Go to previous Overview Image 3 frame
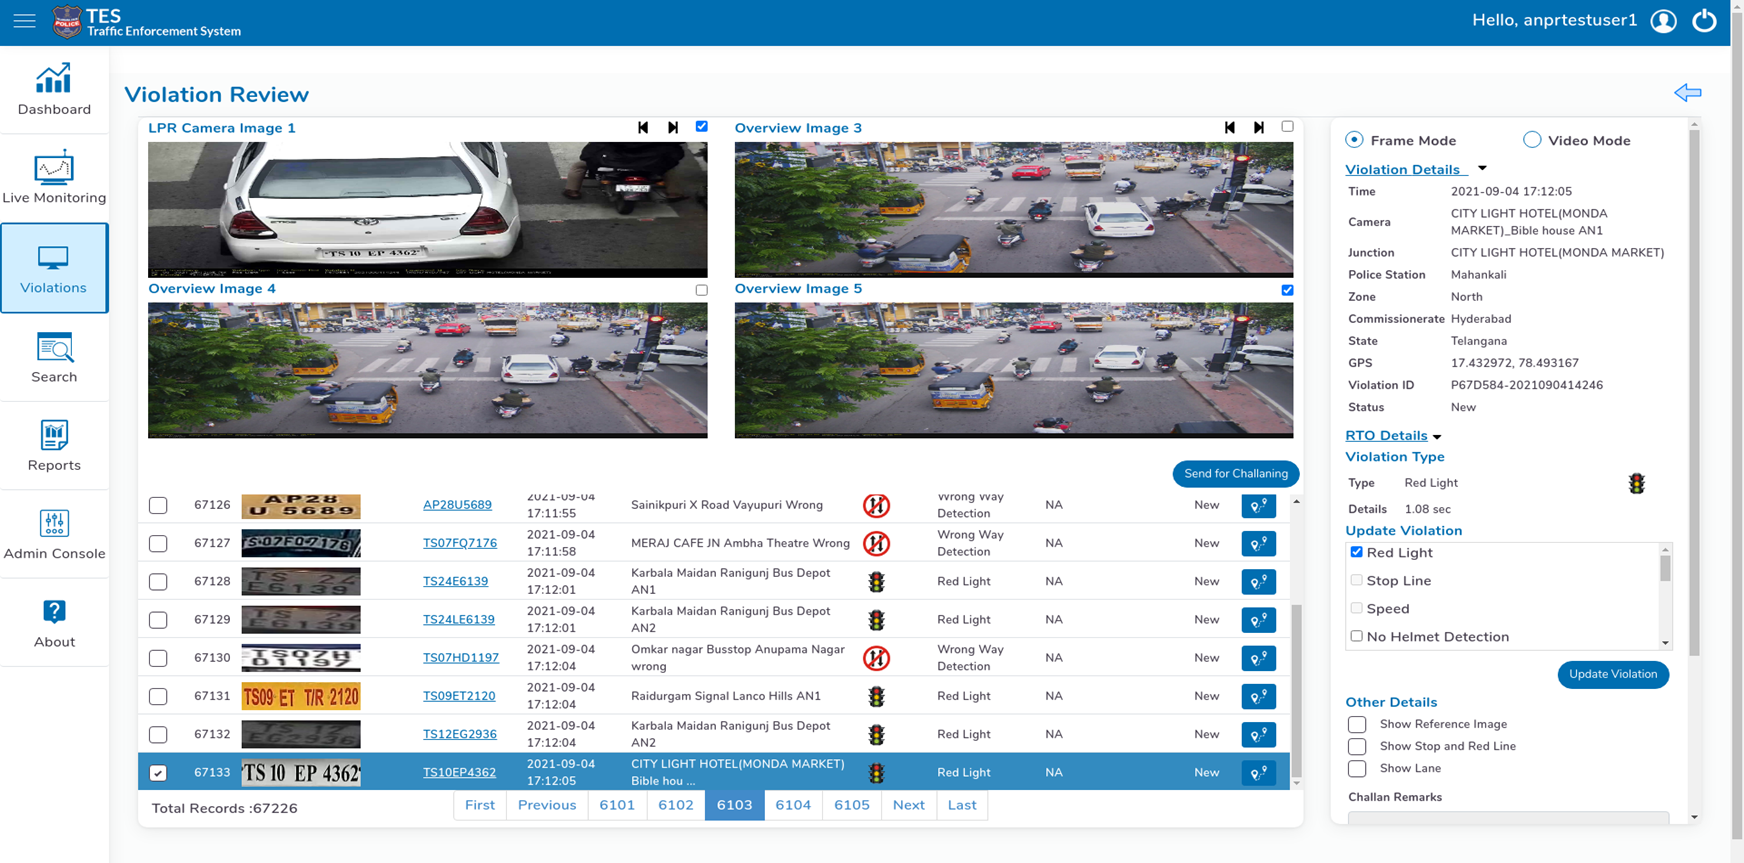The width and height of the screenshot is (1744, 863). click(x=1230, y=128)
